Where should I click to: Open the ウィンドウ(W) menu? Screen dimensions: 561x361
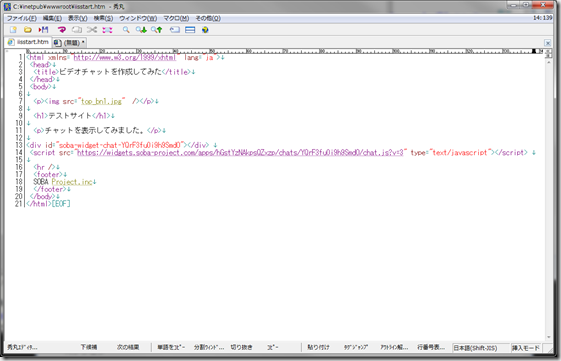pyautogui.click(x=138, y=18)
